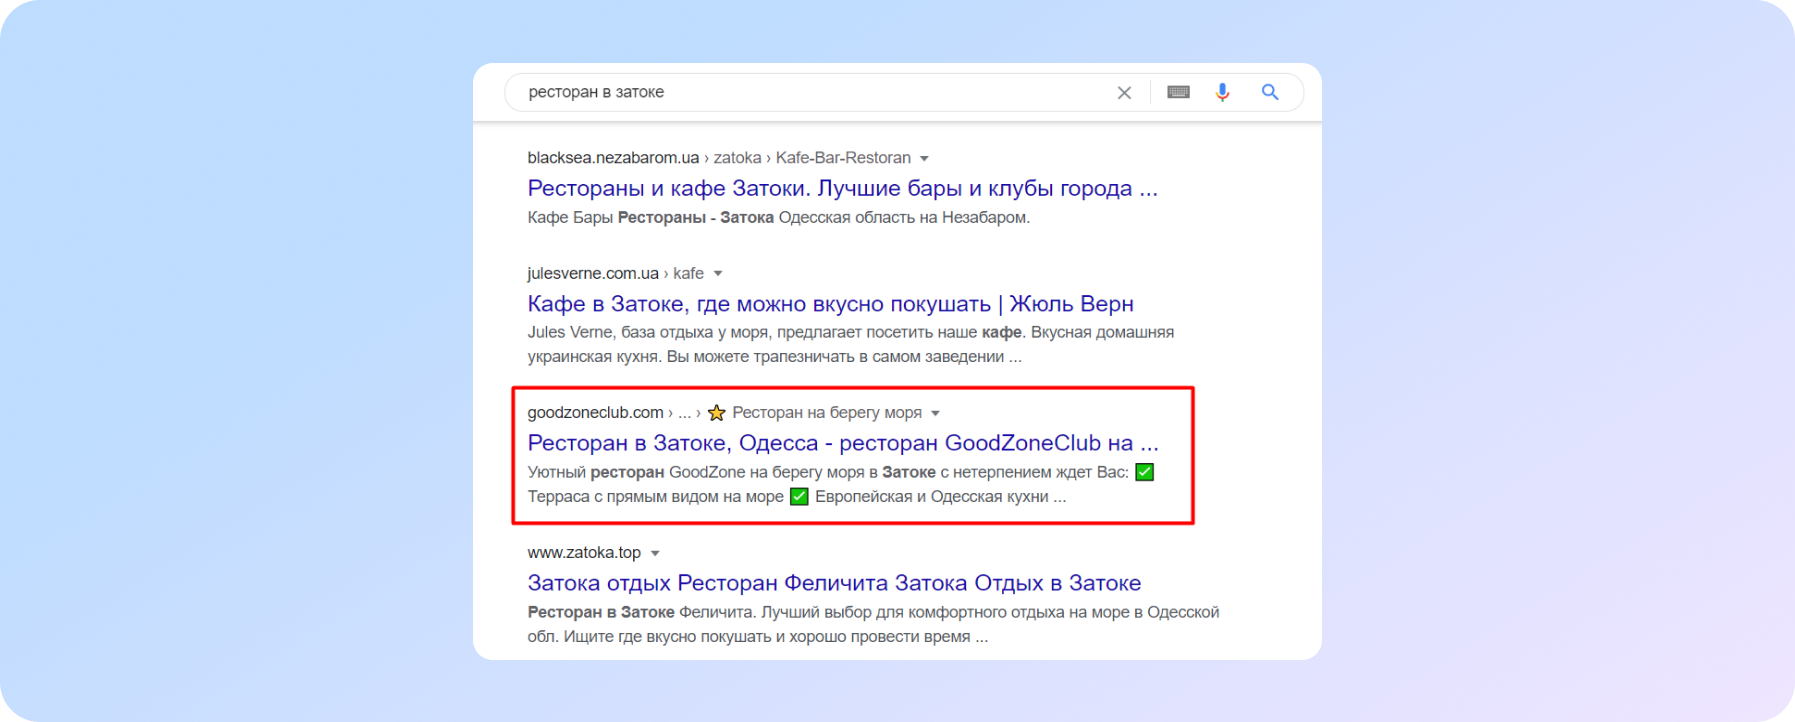The image size is (1795, 722).
Task: Click the www.zatoka.top URL text
Action: (584, 552)
